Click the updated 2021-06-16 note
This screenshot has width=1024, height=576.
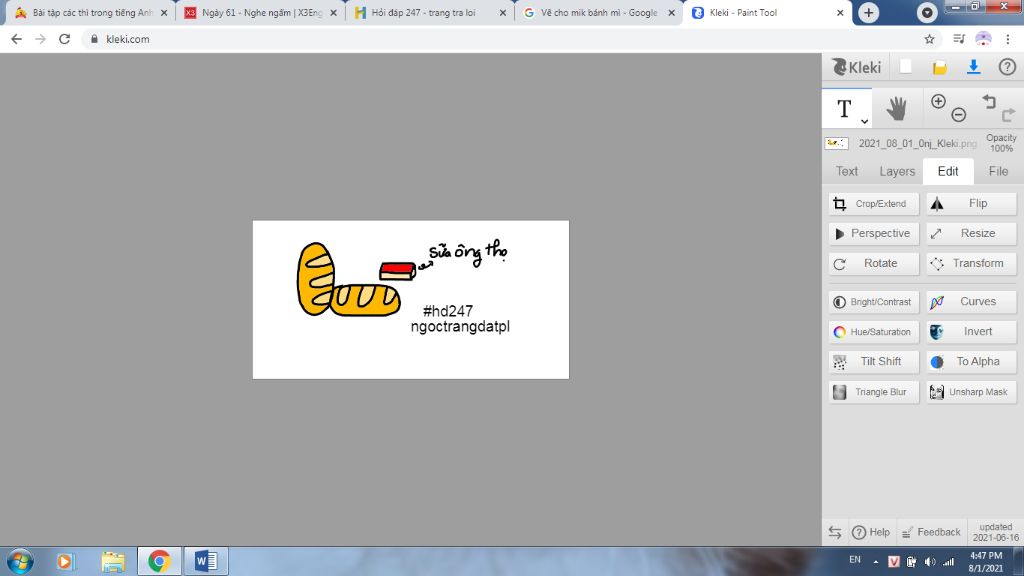click(995, 532)
